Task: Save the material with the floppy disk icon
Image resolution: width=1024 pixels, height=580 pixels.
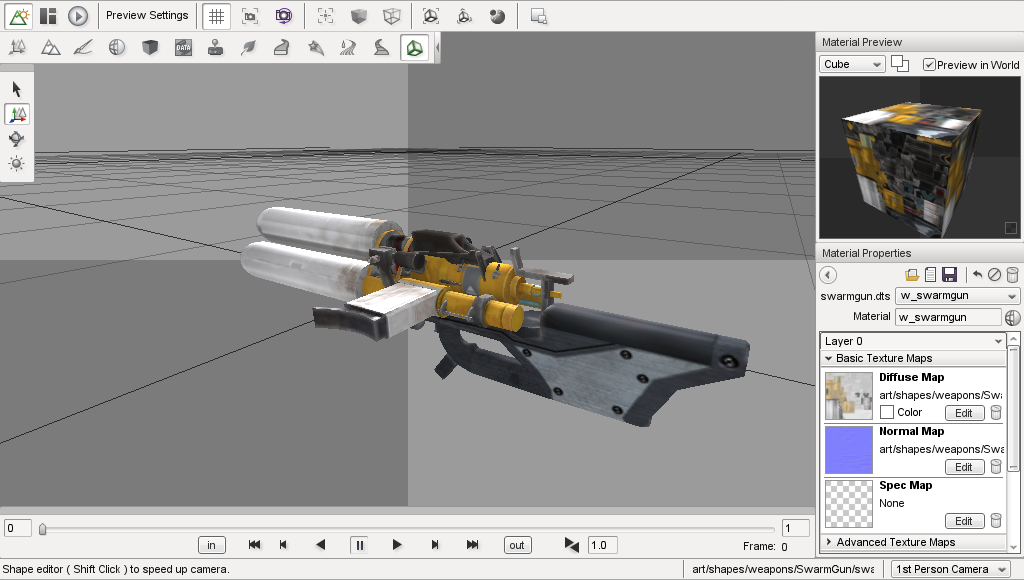Action: pyautogui.click(x=949, y=275)
